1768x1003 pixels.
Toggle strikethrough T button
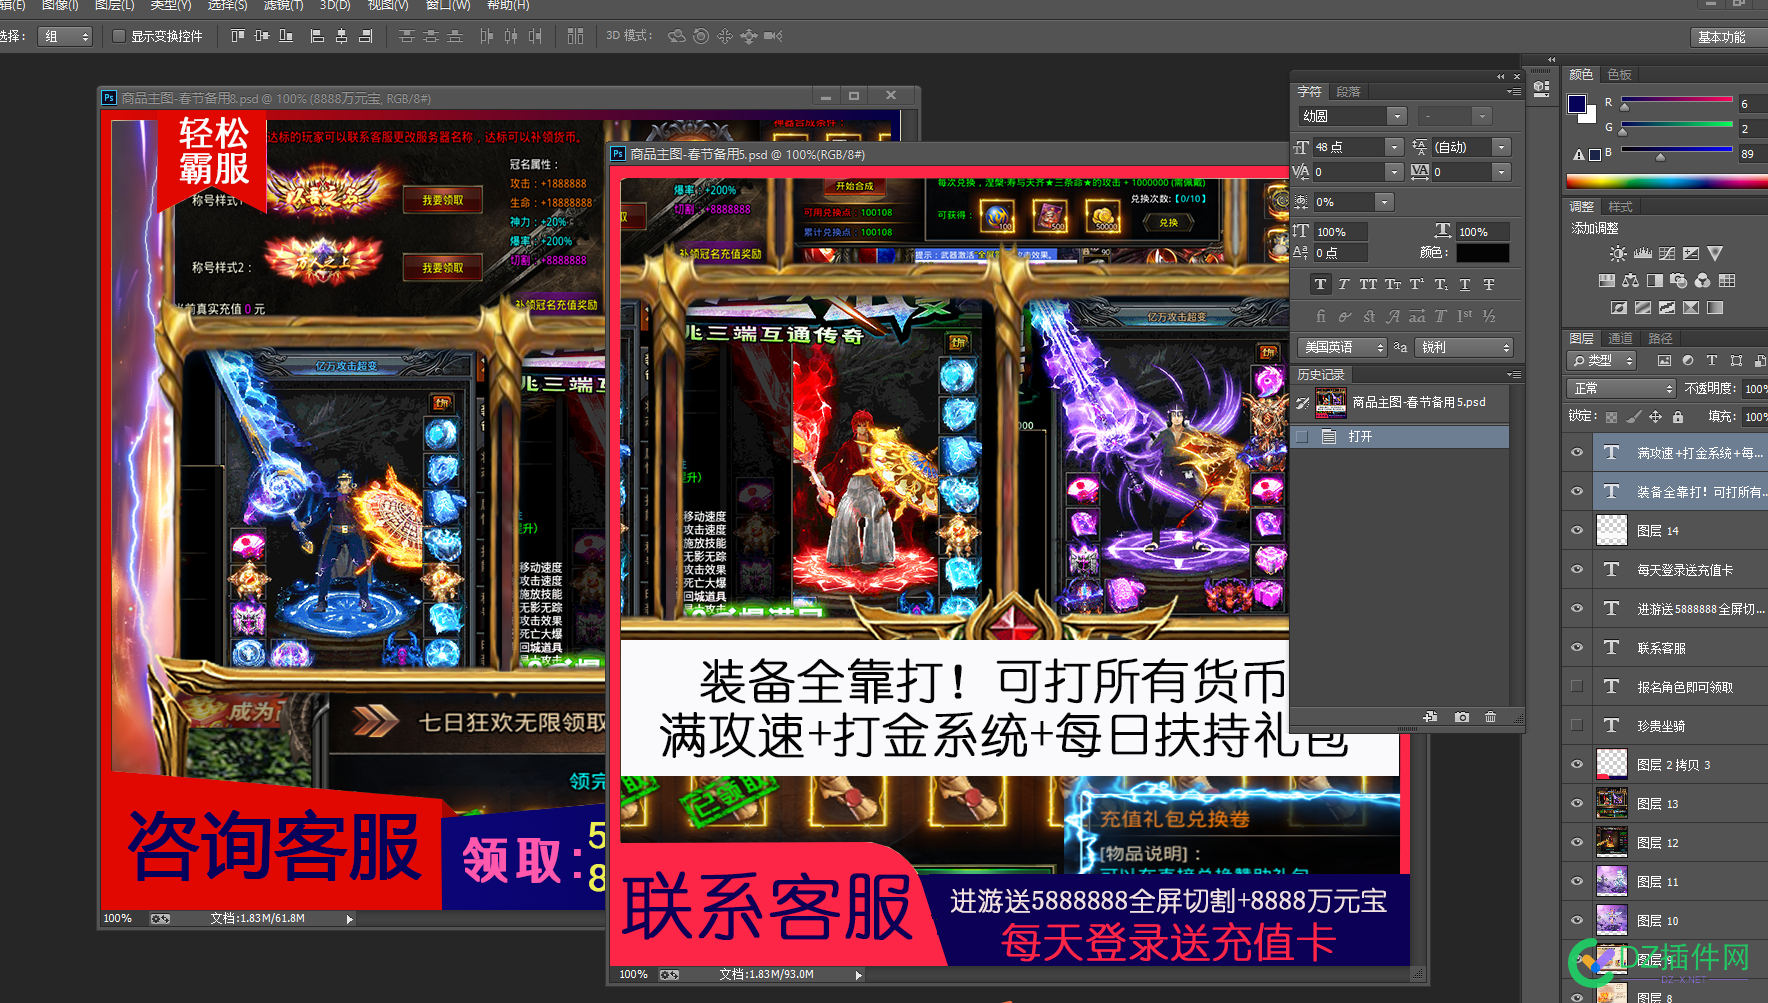[x=1489, y=284]
